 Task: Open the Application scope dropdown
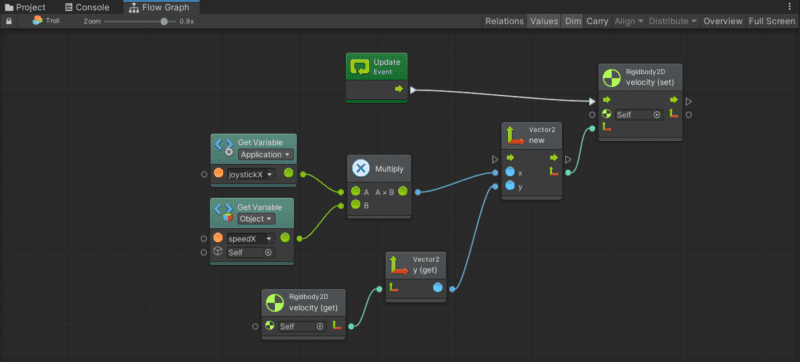pyautogui.click(x=266, y=154)
